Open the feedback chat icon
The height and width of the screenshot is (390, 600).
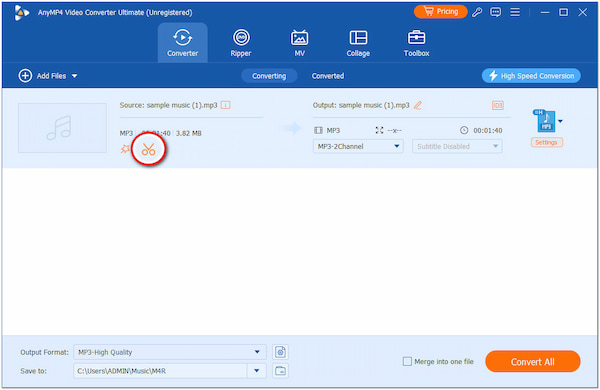pos(496,12)
